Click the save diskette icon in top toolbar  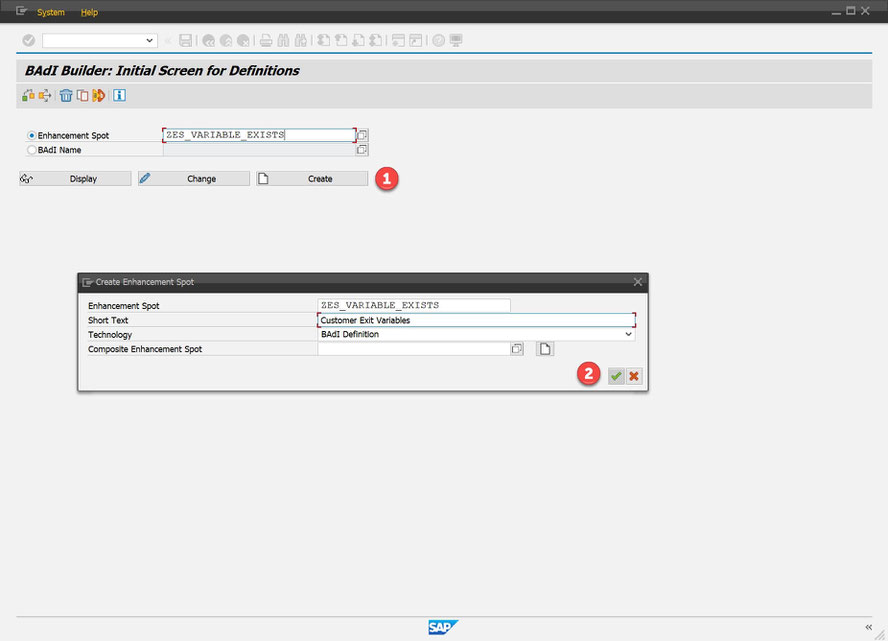point(185,40)
